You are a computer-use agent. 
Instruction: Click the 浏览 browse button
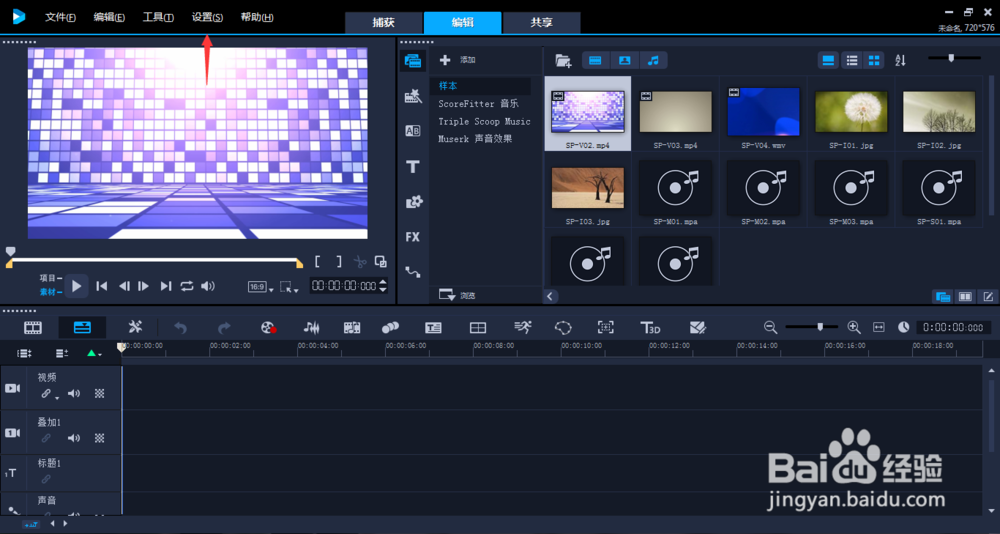coord(458,295)
